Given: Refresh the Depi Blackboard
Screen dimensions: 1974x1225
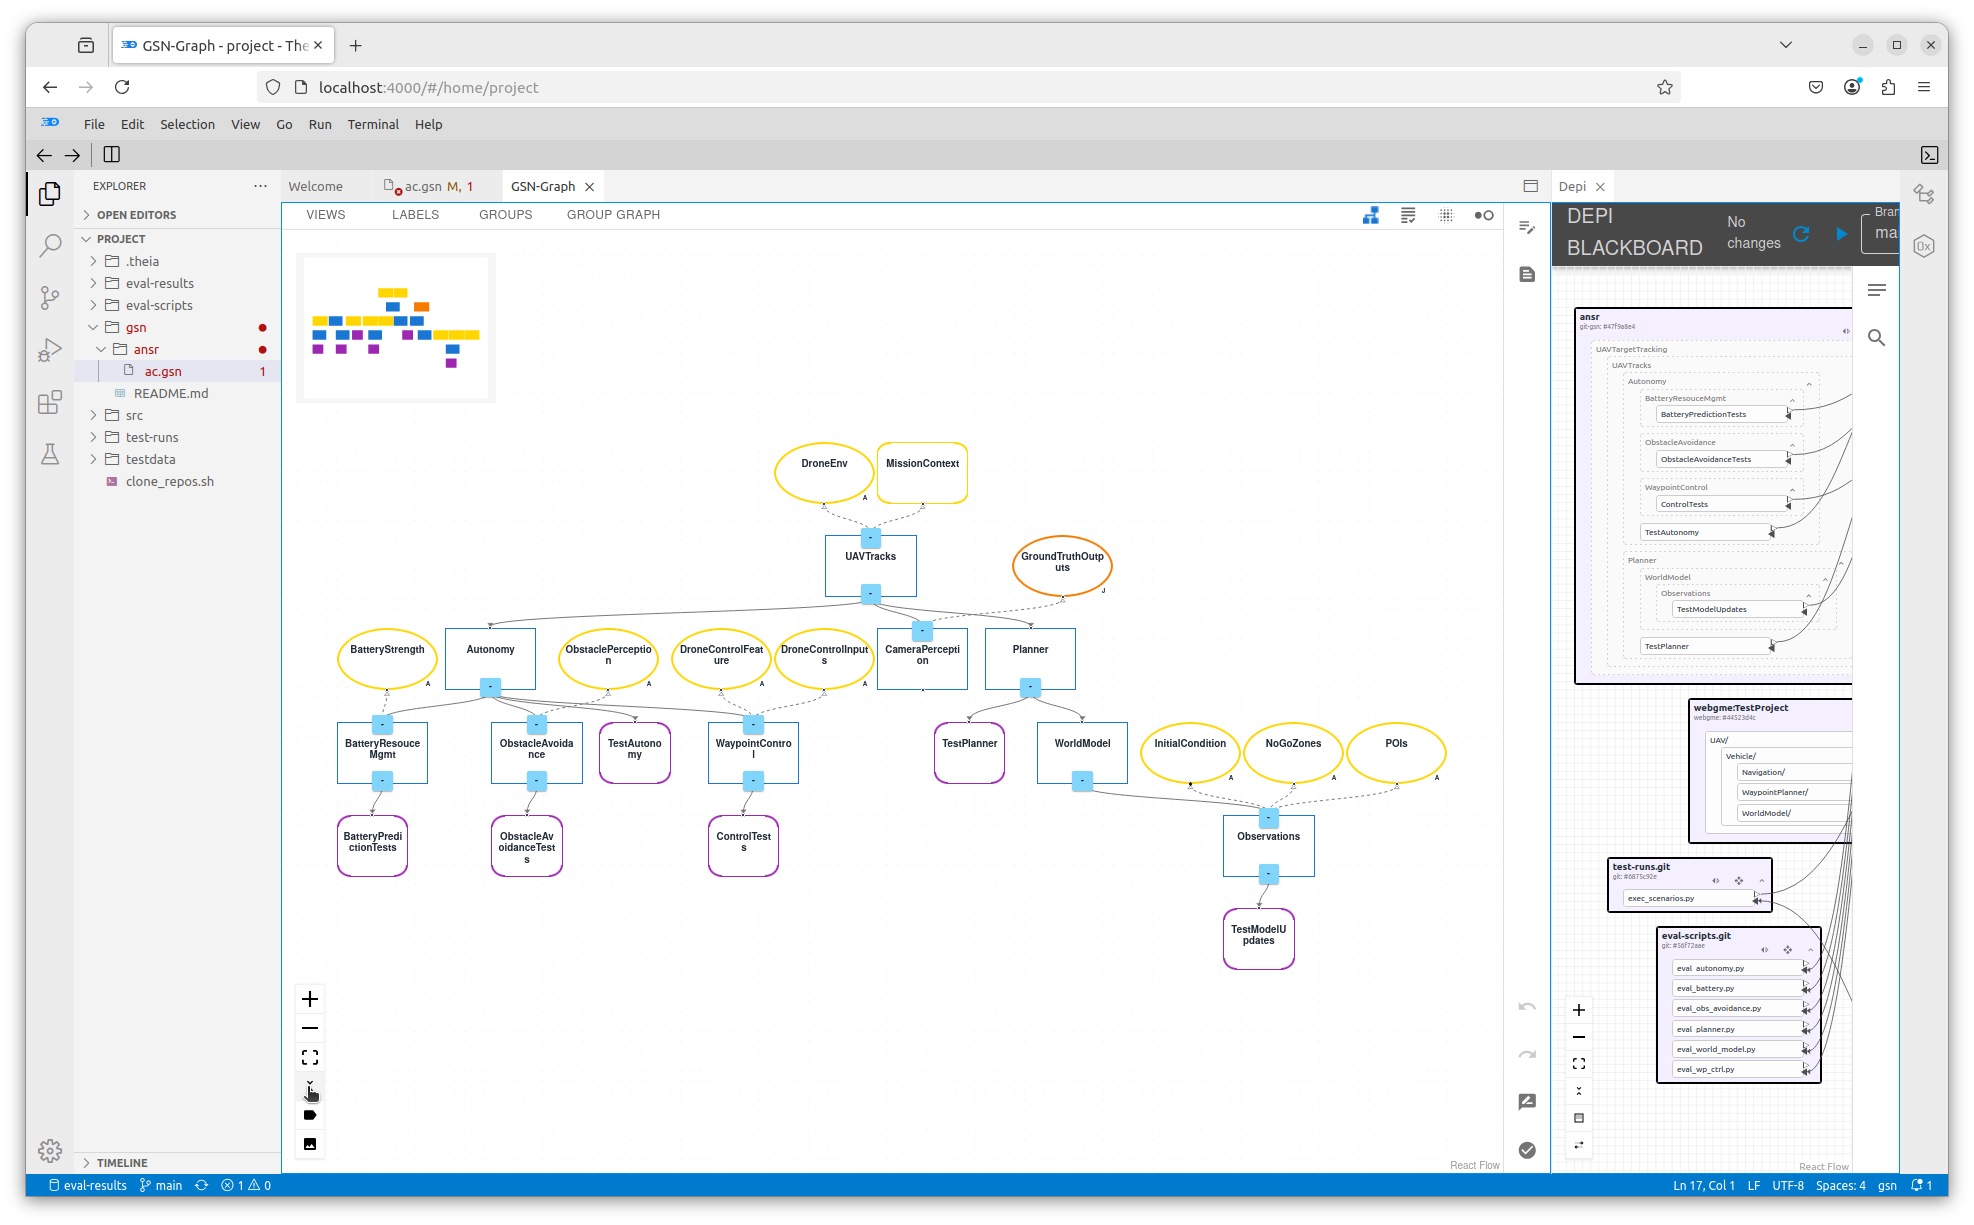Looking at the screenshot, I should coord(1801,234).
